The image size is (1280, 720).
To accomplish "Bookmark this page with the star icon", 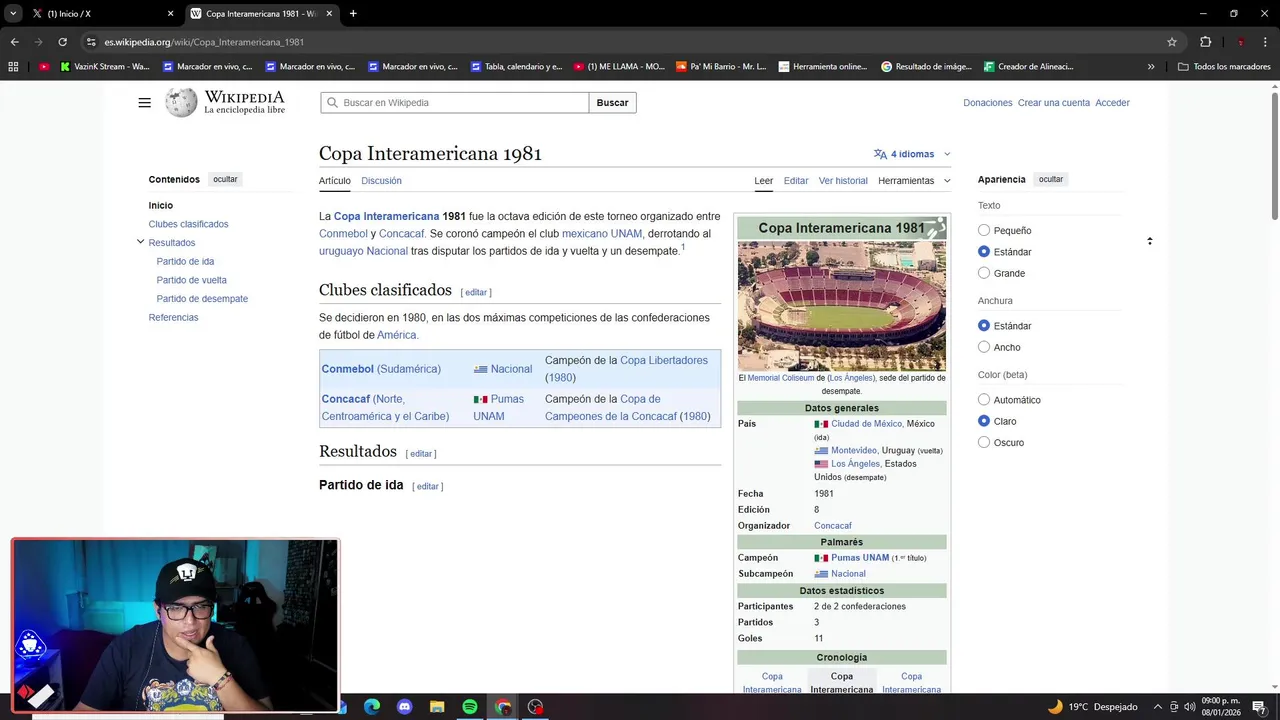I will pyautogui.click(x=1172, y=42).
